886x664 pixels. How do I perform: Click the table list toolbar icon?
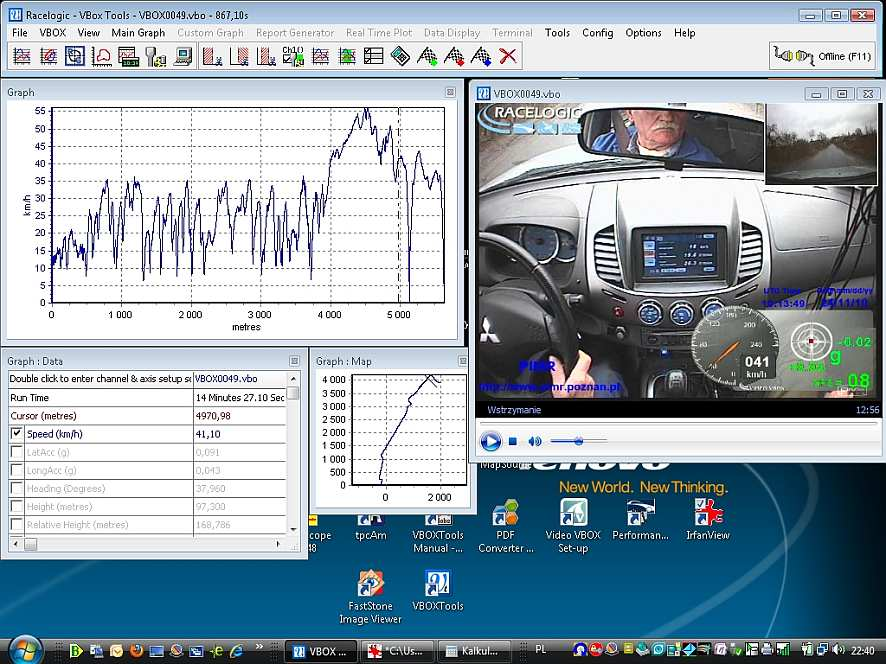click(373, 57)
